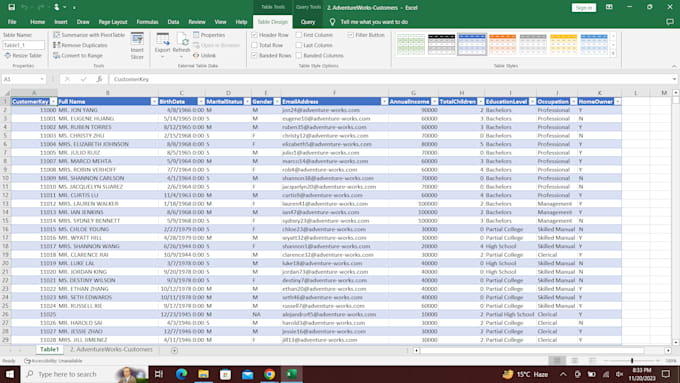Click Remove Duplicates tool
Image resolution: width=680 pixels, height=383 pixels.
point(80,45)
